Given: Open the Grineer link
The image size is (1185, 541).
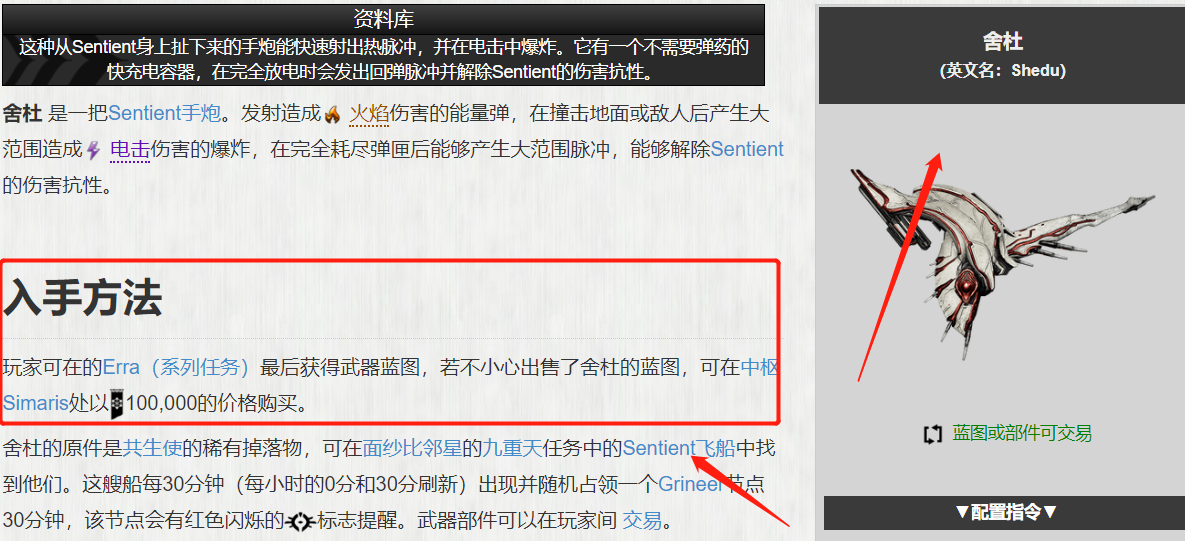Looking at the screenshot, I should 691,484.
